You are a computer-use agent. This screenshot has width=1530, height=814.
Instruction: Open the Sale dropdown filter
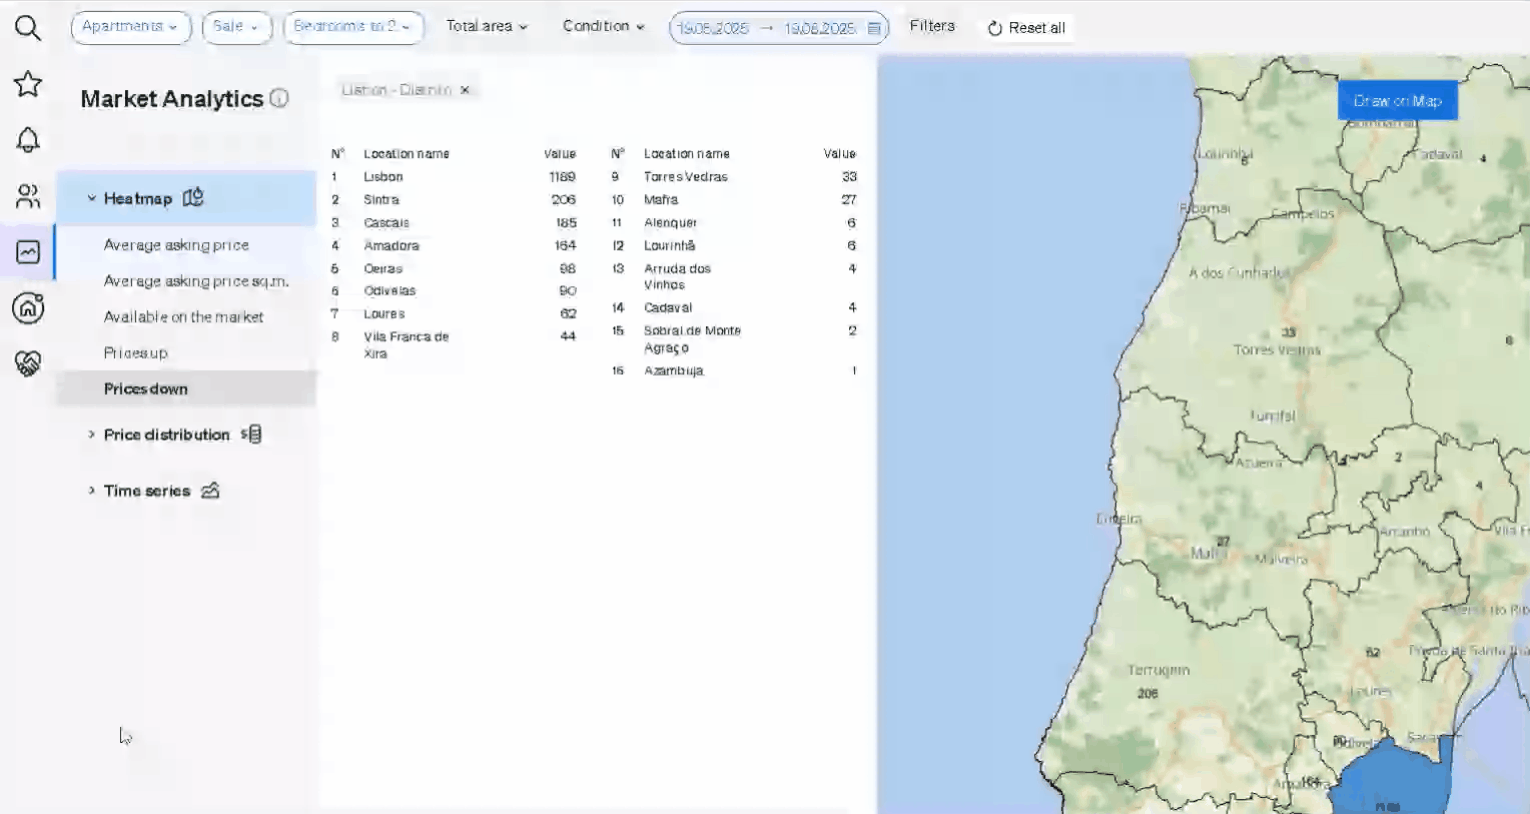coord(236,27)
